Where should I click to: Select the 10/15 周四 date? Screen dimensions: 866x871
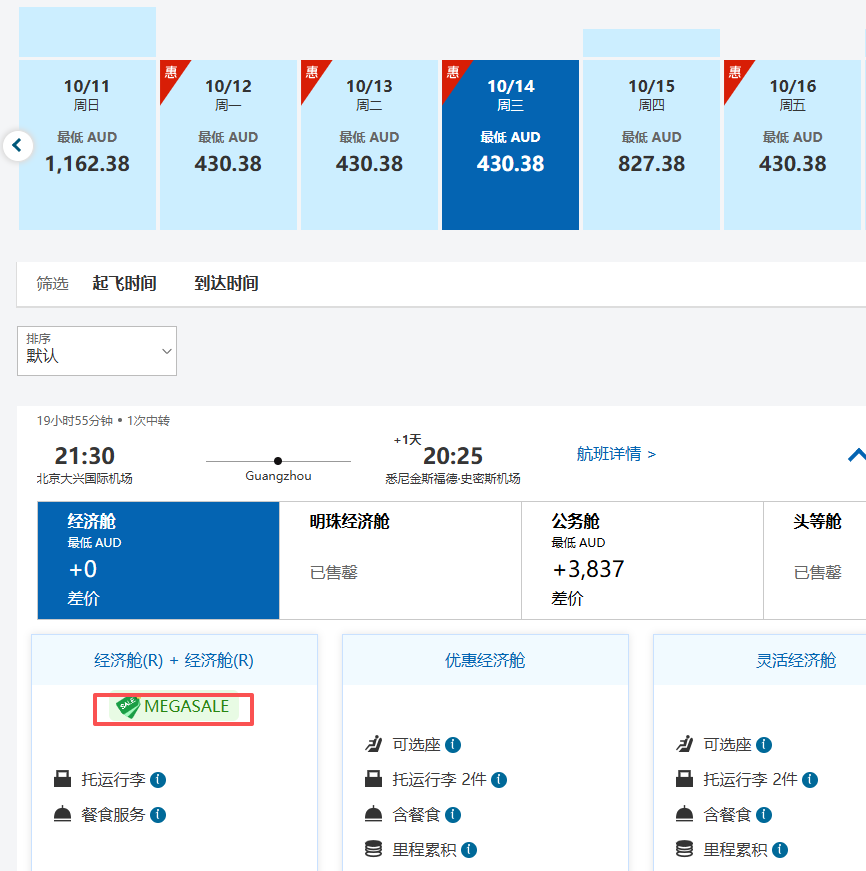pyautogui.click(x=651, y=145)
